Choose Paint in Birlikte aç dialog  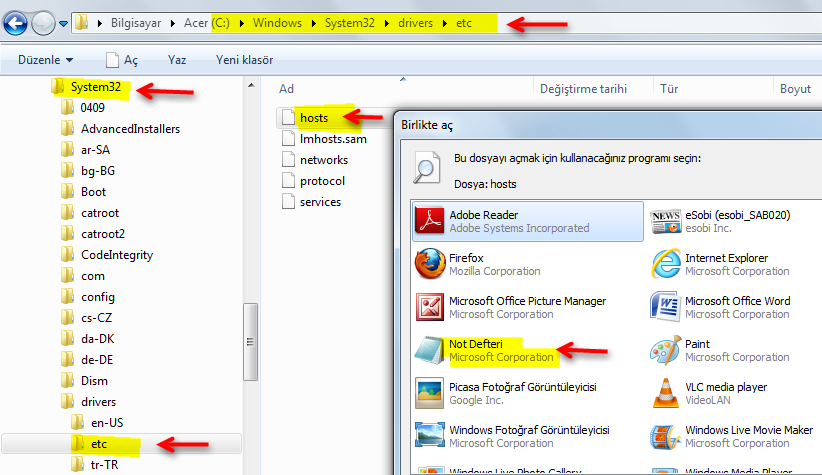point(720,350)
